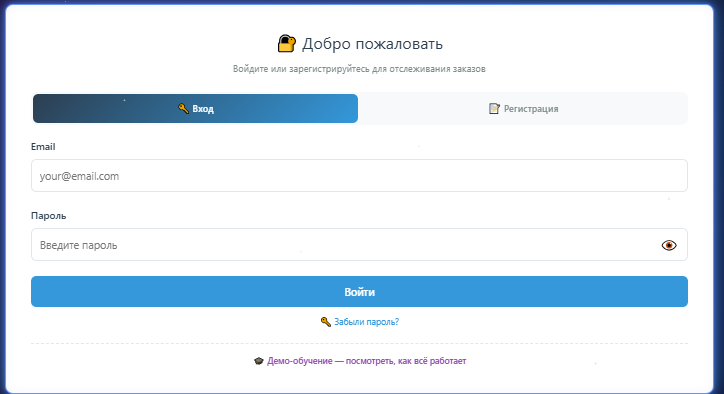Open the Забыли пароль? link
Viewport: 724px width, 394px height.
tap(366, 322)
